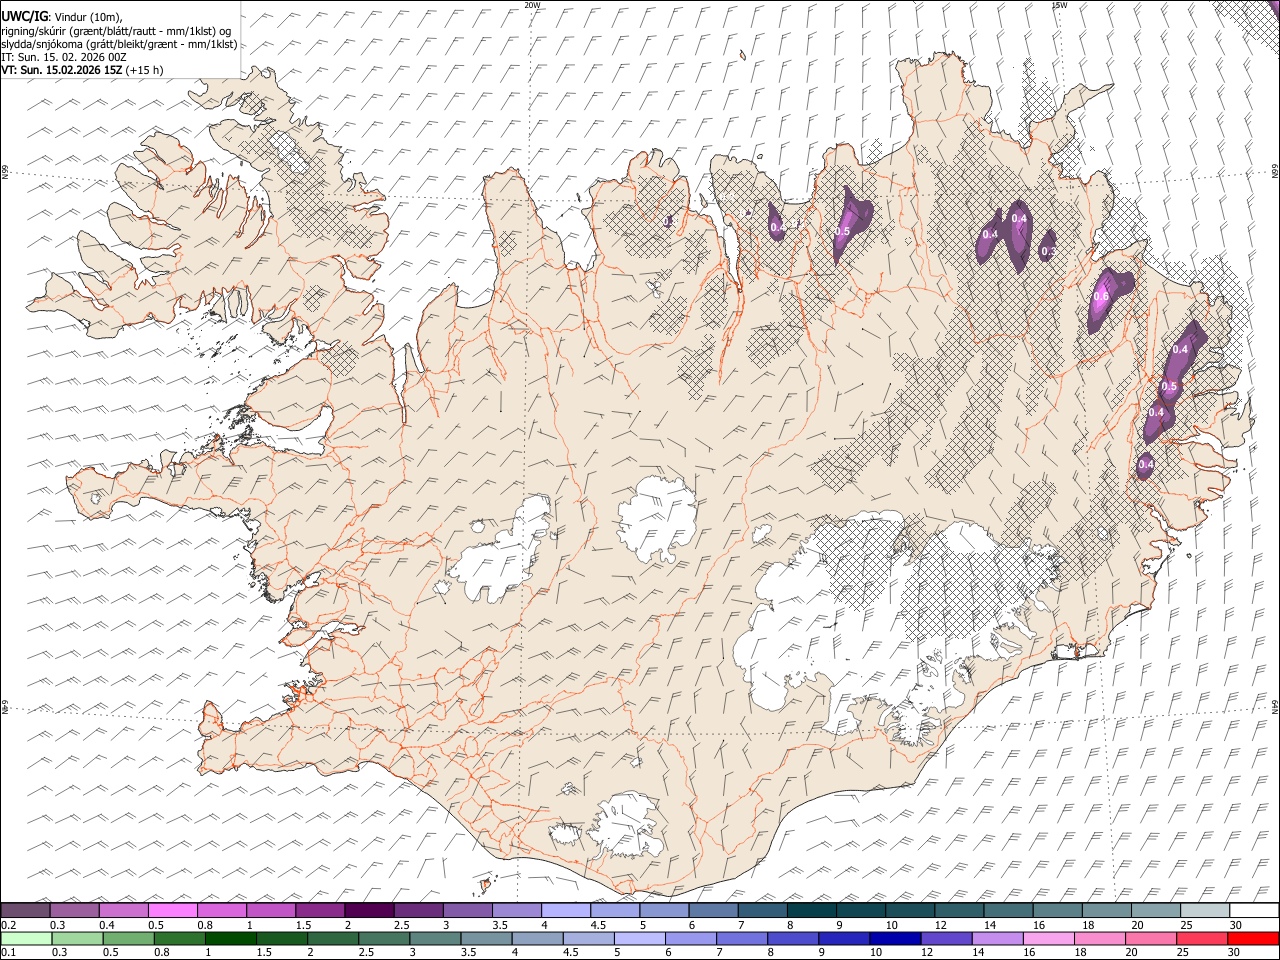
Task: Click the green-row swatch between 1.5 and 2
Action: [x=283, y=938]
